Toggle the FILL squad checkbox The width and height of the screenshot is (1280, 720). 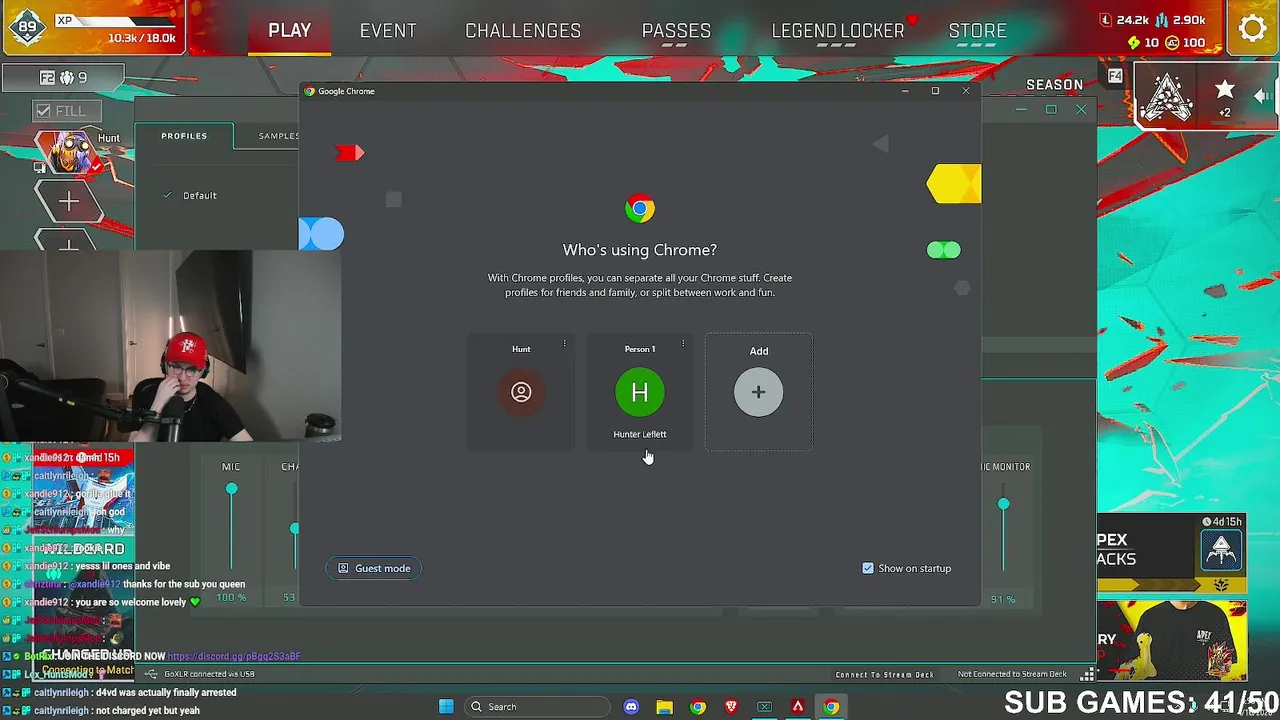click(43, 111)
